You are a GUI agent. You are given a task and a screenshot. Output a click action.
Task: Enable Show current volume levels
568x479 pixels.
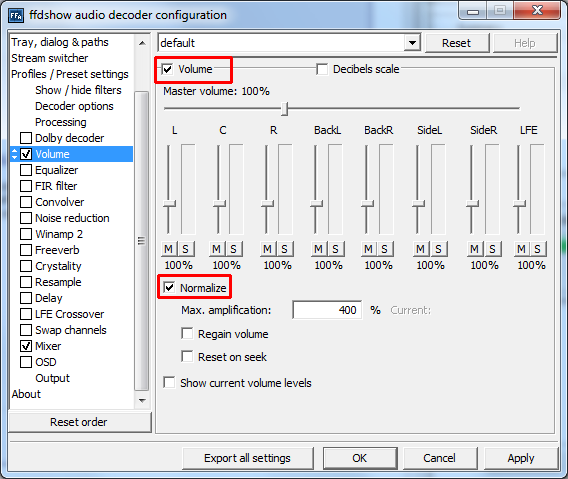click(x=169, y=383)
